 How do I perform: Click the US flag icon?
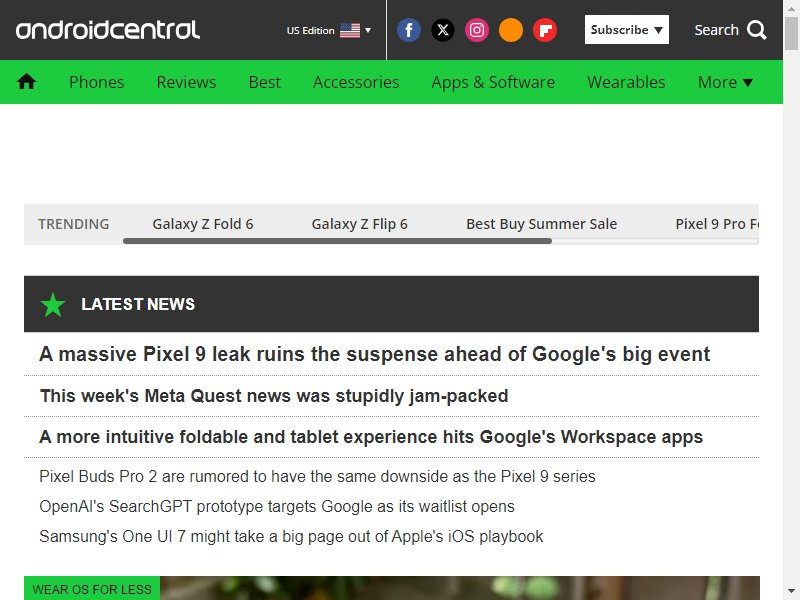(x=350, y=31)
